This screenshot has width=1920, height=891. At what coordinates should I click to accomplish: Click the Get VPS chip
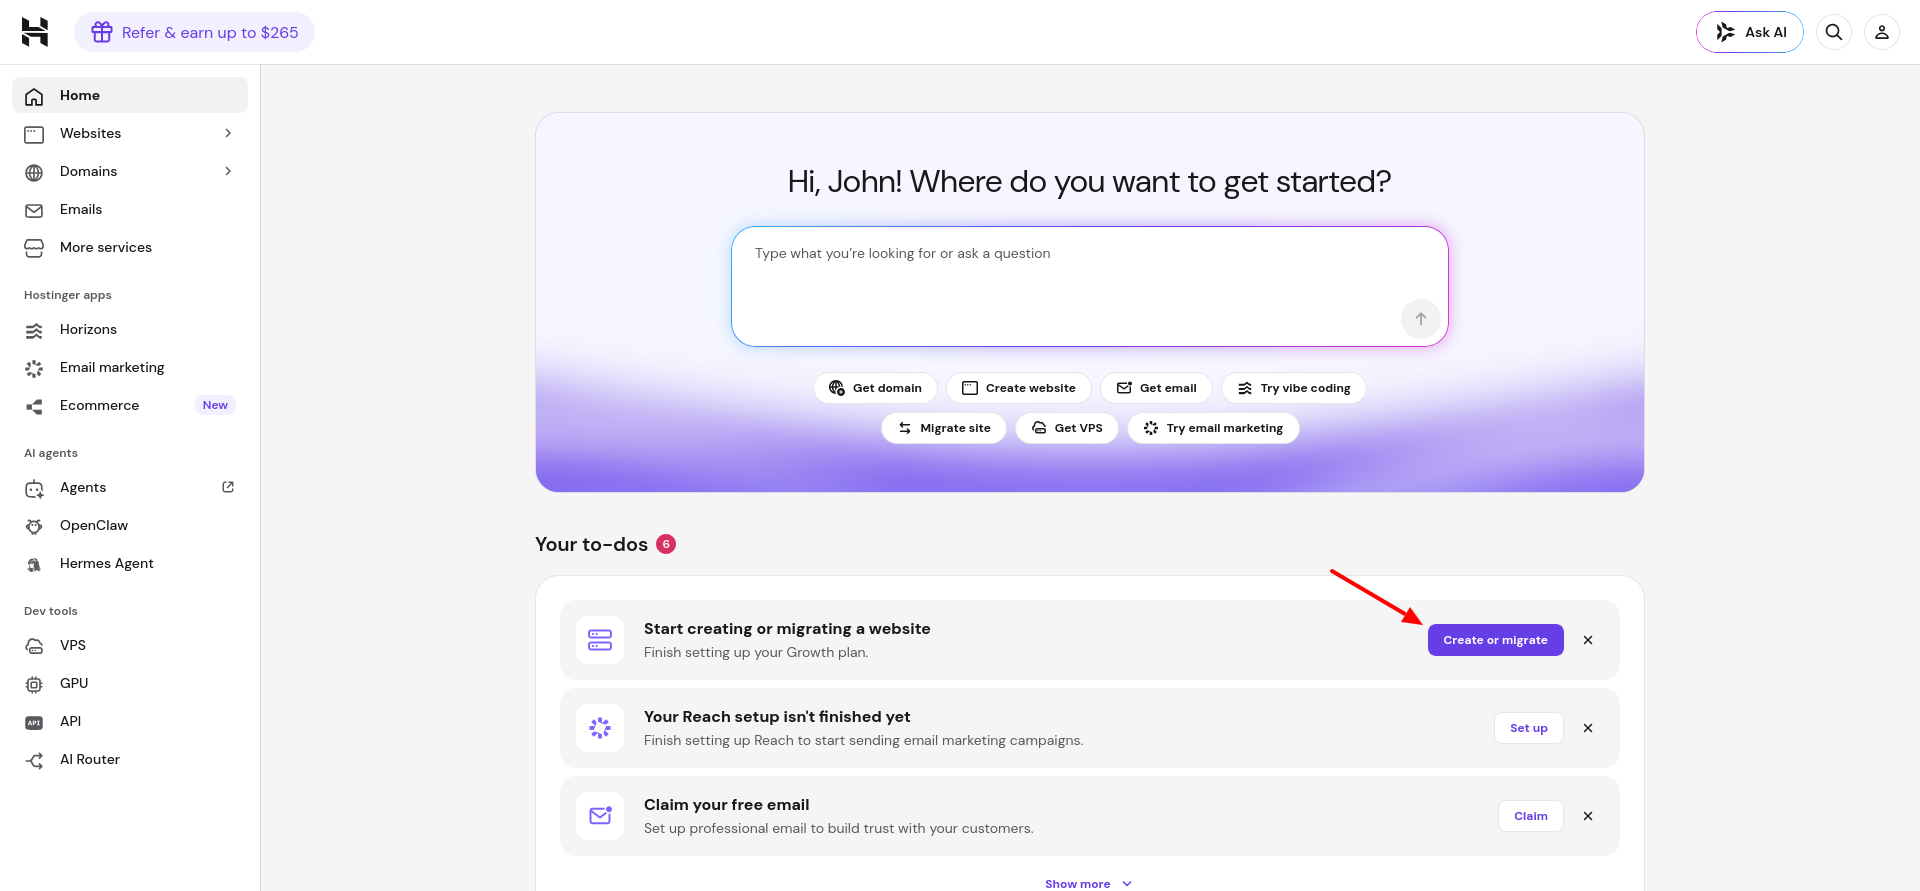[x=1067, y=428]
